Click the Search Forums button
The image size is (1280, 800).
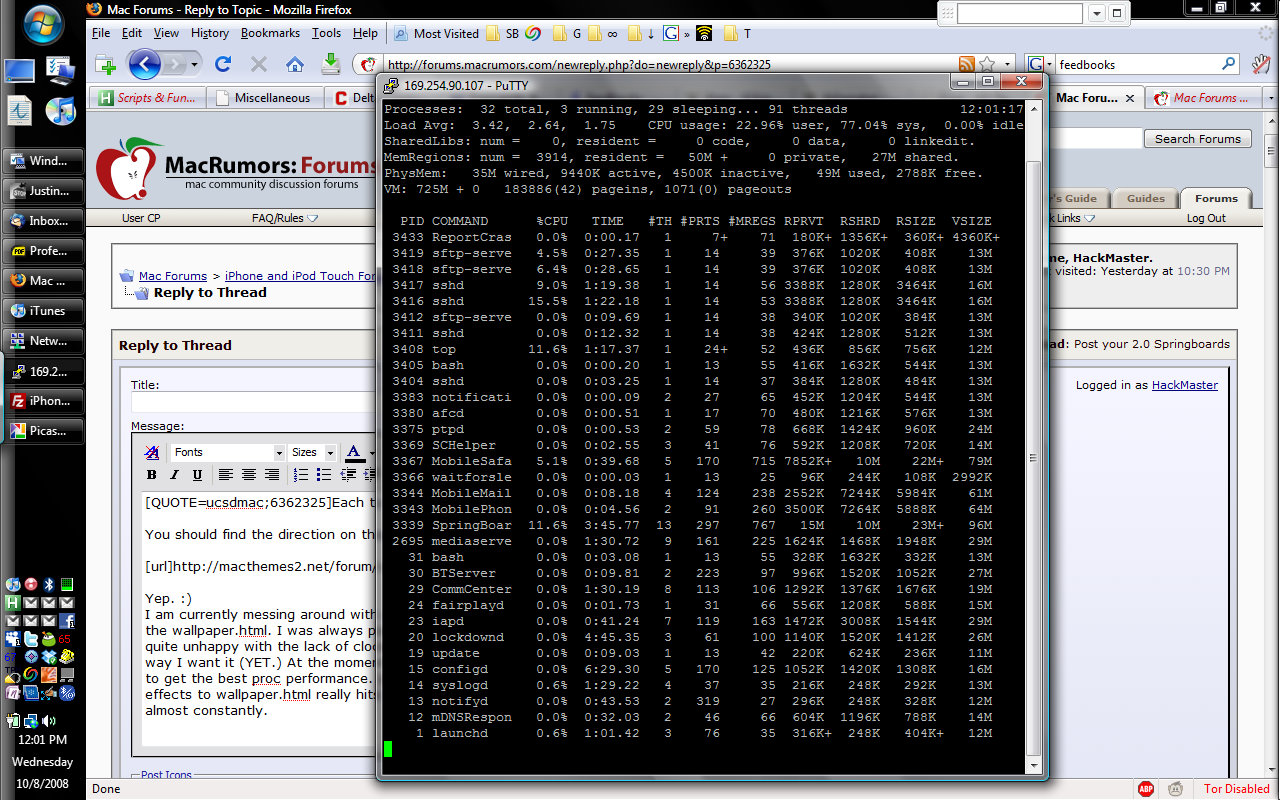pos(1197,139)
